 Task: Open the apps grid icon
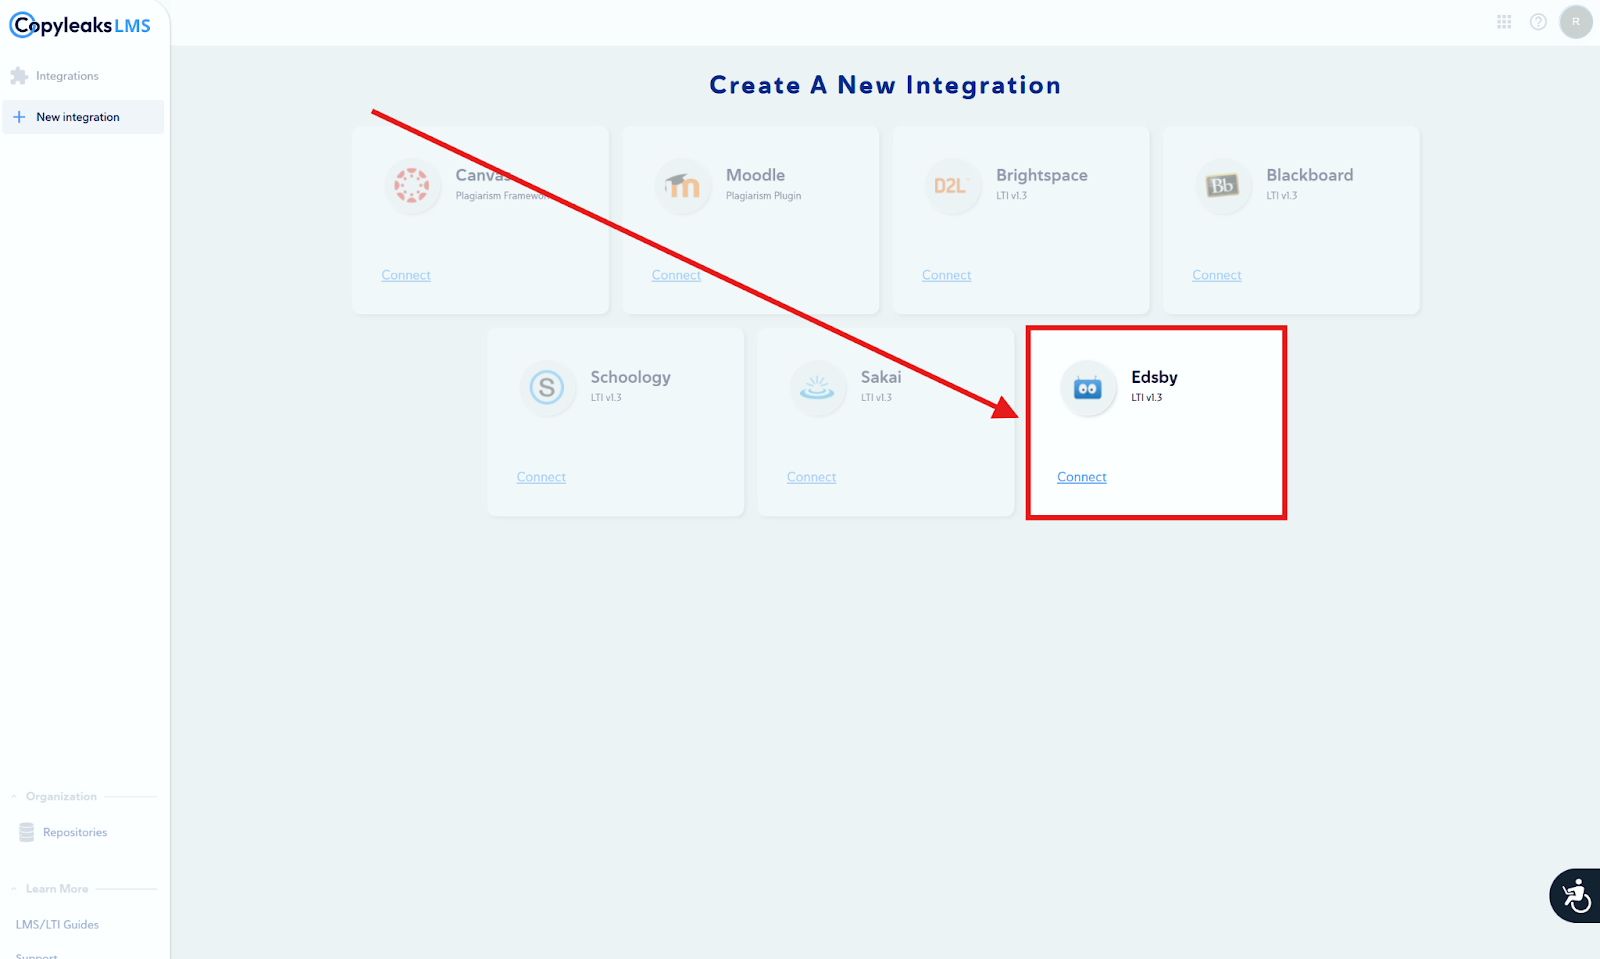point(1504,21)
